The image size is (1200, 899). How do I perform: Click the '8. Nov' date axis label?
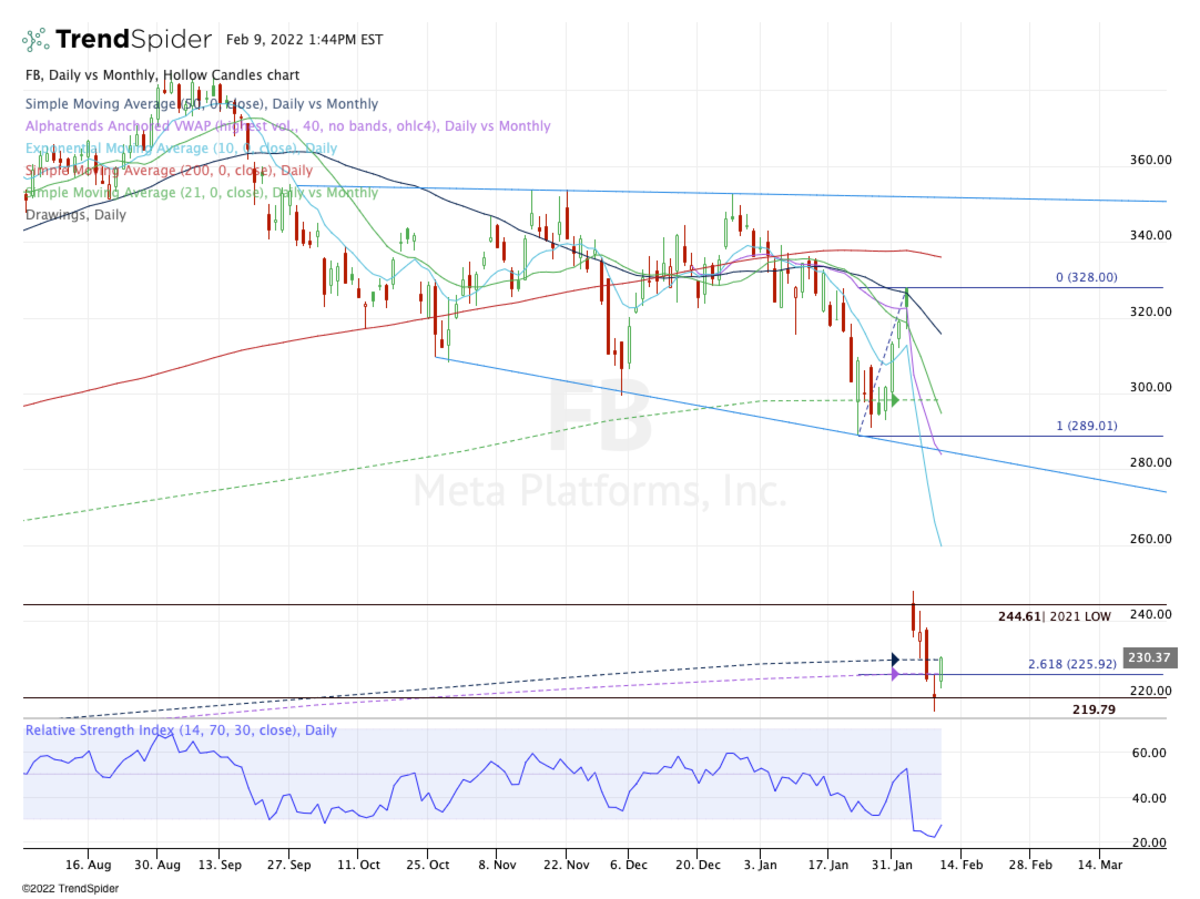[497, 863]
